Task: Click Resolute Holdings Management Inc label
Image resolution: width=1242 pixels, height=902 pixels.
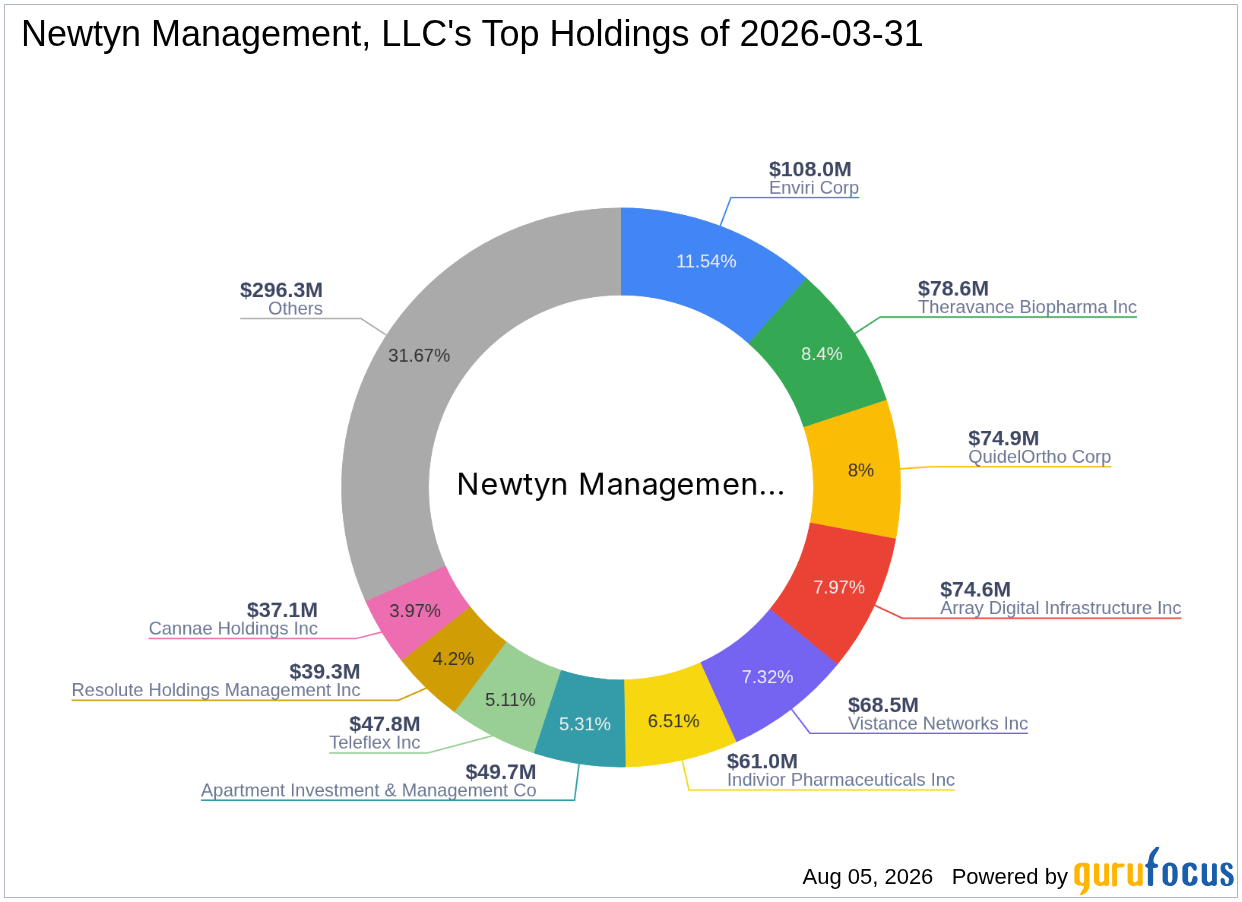Action: [x=216, y=690]
